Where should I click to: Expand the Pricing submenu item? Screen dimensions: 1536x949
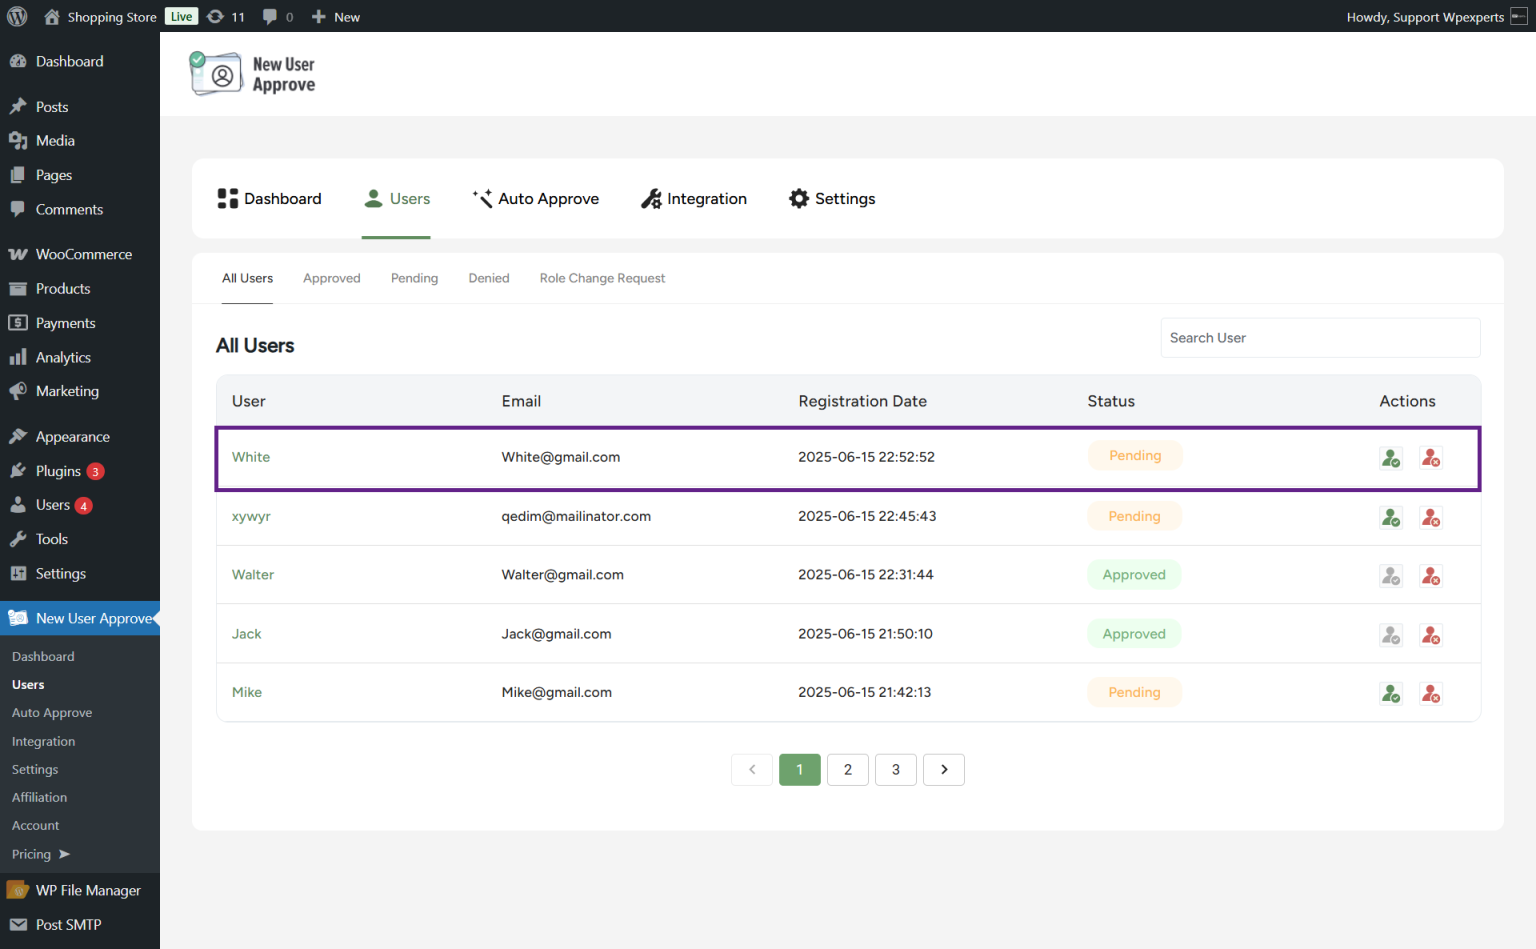(40, 854)
